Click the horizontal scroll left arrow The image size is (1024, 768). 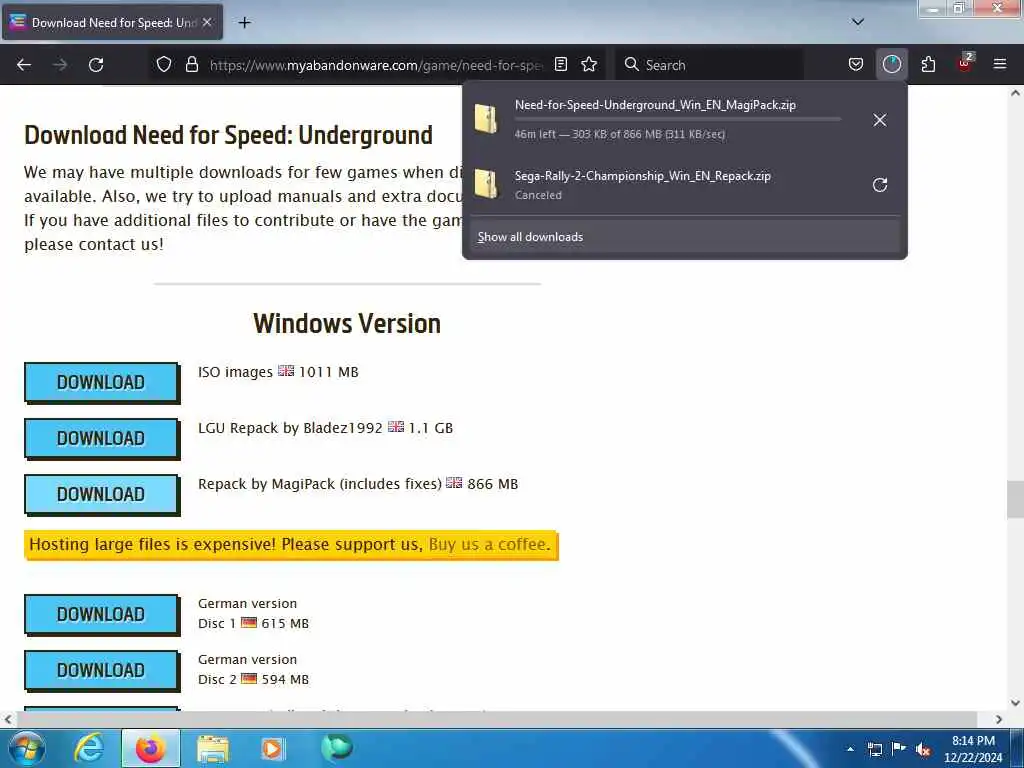[x=8, y=719]
